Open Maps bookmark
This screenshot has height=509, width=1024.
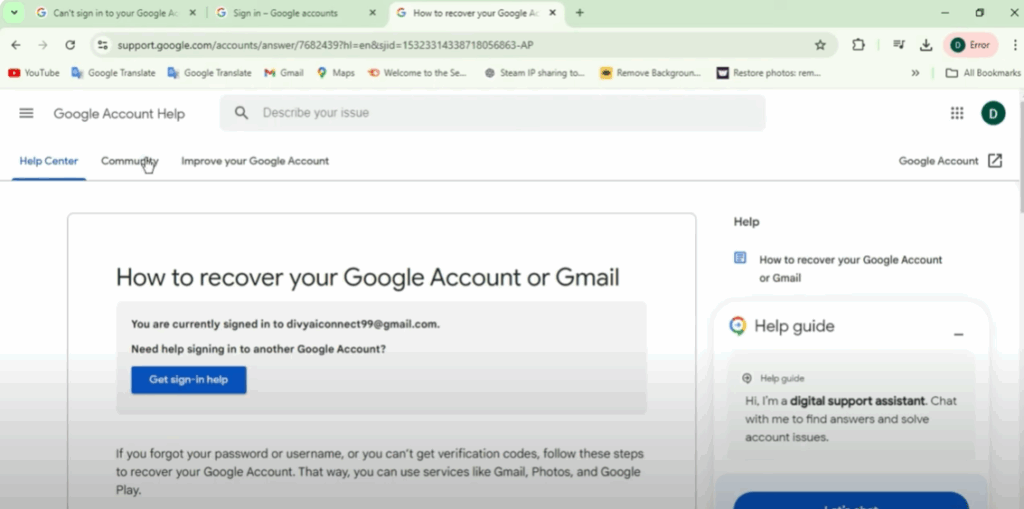tap(336, 73)
